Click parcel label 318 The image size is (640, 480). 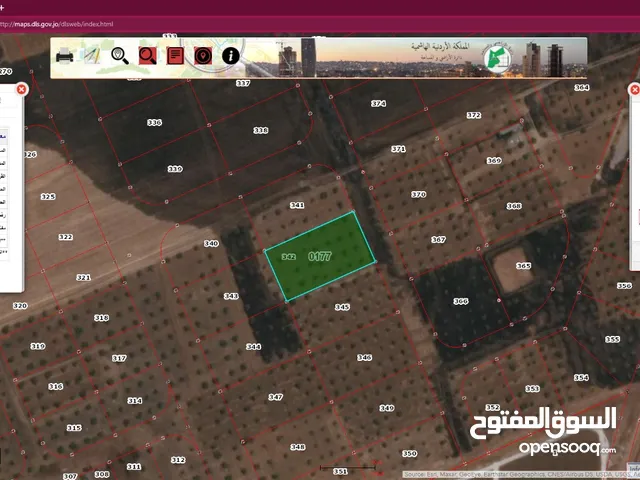pos(102,318)
